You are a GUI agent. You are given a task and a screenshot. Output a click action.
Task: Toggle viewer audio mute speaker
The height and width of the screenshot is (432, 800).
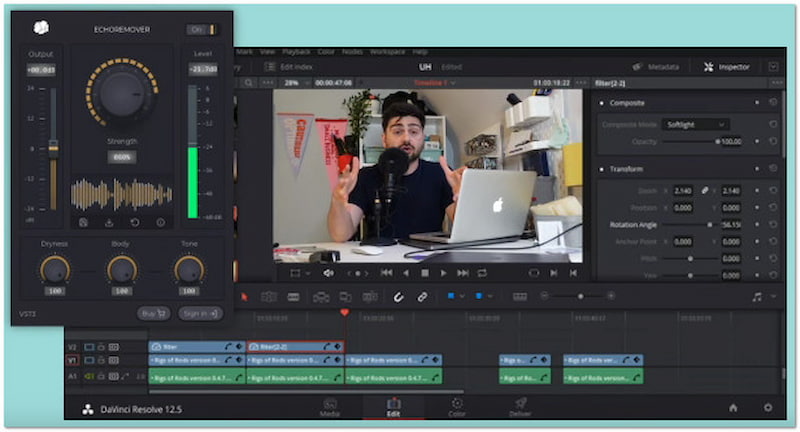329,273
